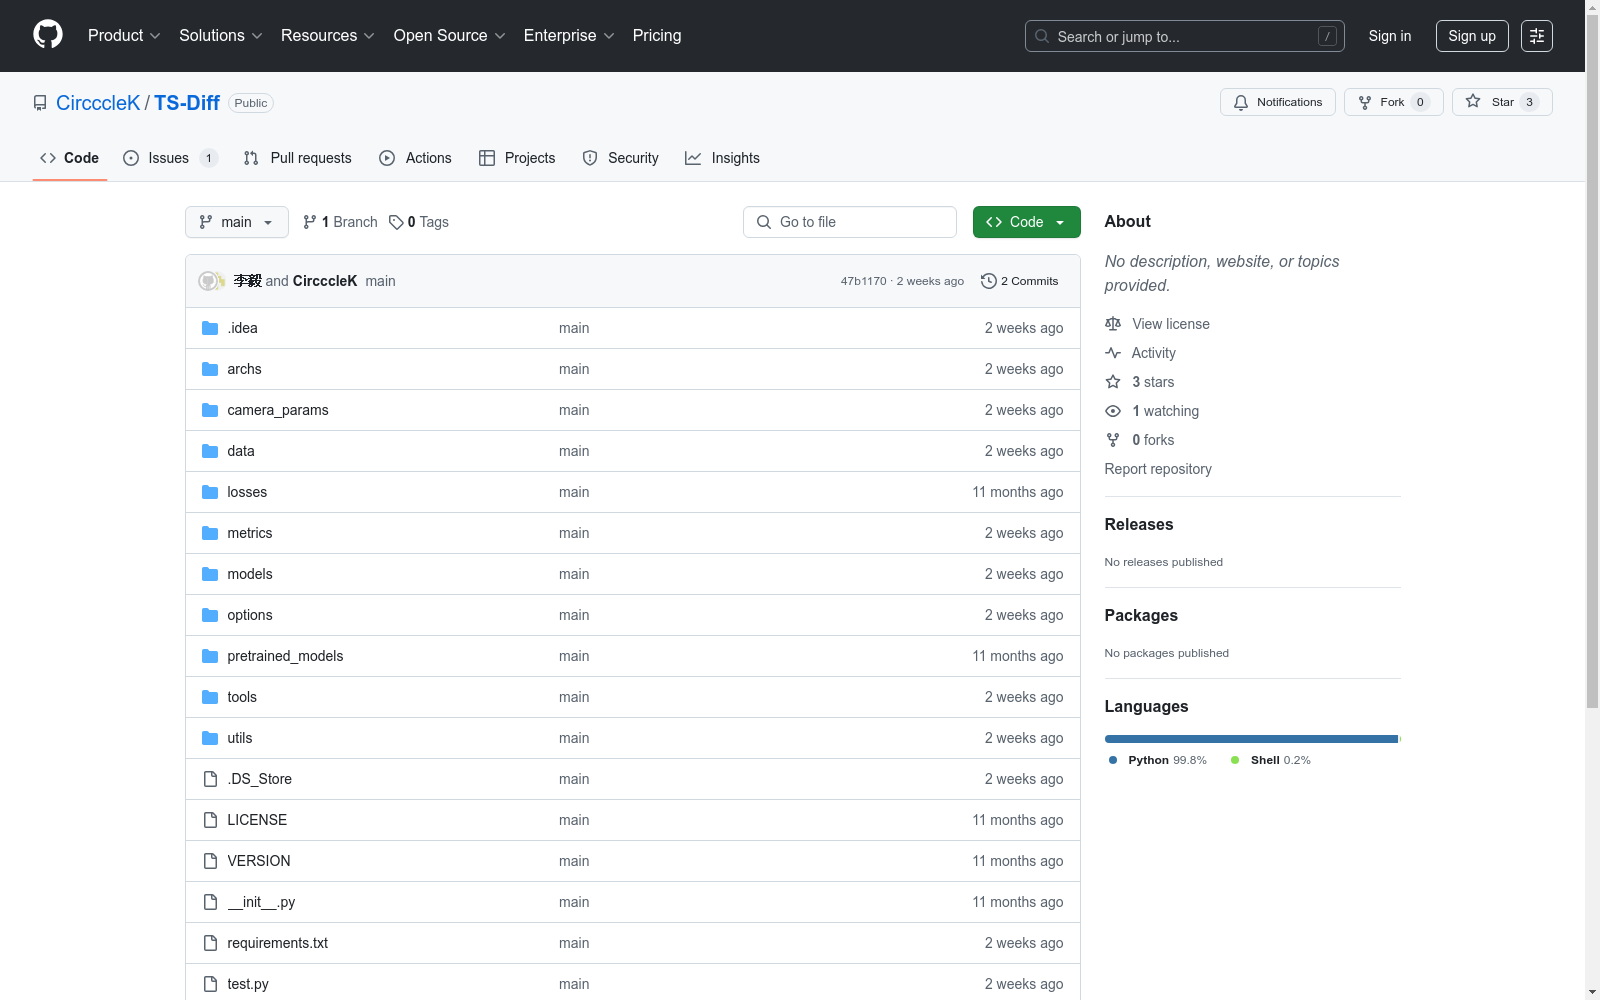1600x1000 pixels.
Task: Open the metrics folder
Action: [250, 533]
